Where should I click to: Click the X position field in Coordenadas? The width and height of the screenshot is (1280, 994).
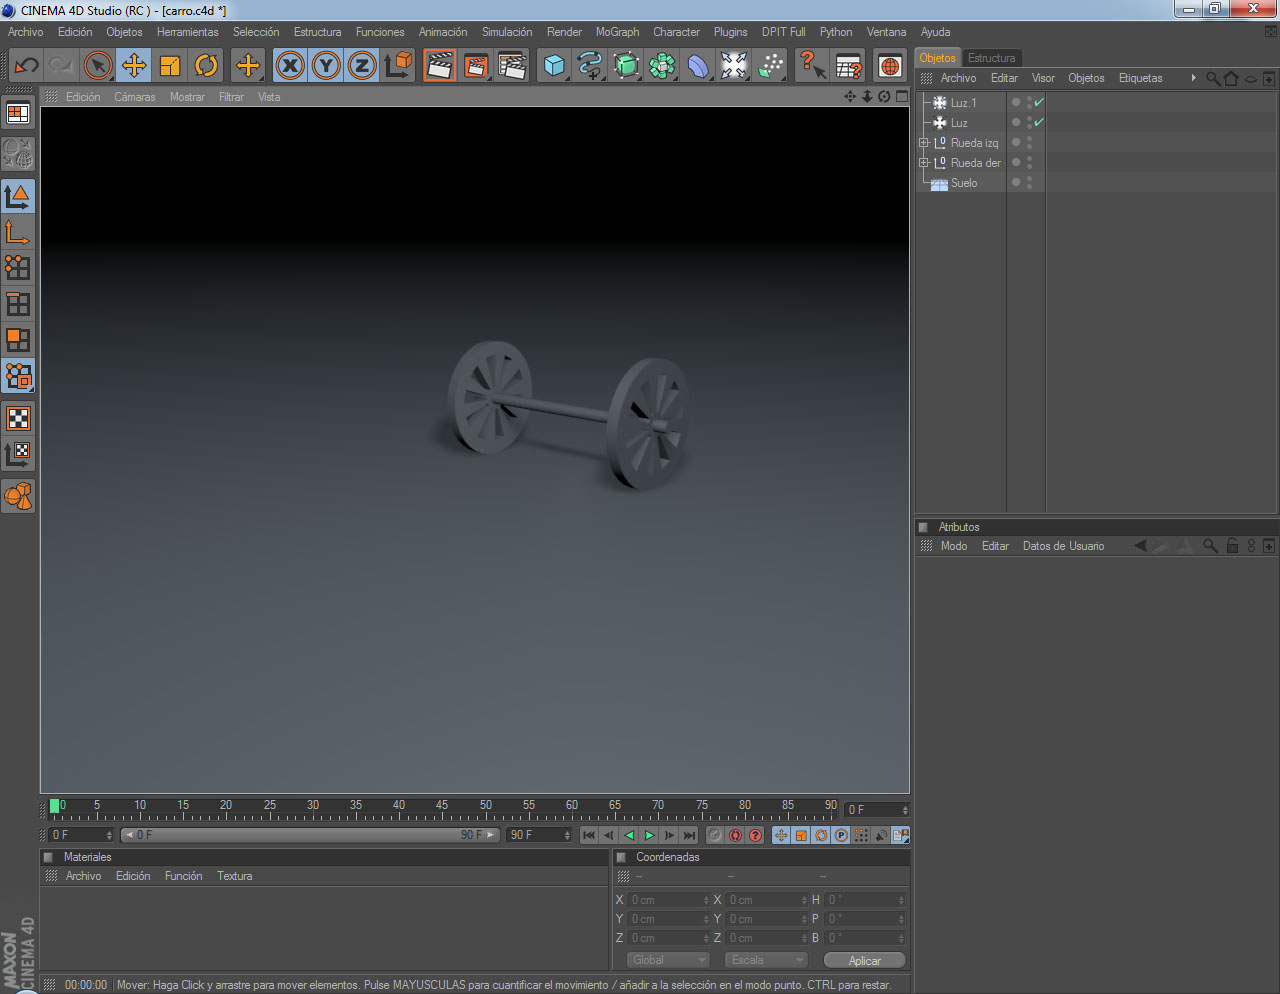click(x=668, y=900)
